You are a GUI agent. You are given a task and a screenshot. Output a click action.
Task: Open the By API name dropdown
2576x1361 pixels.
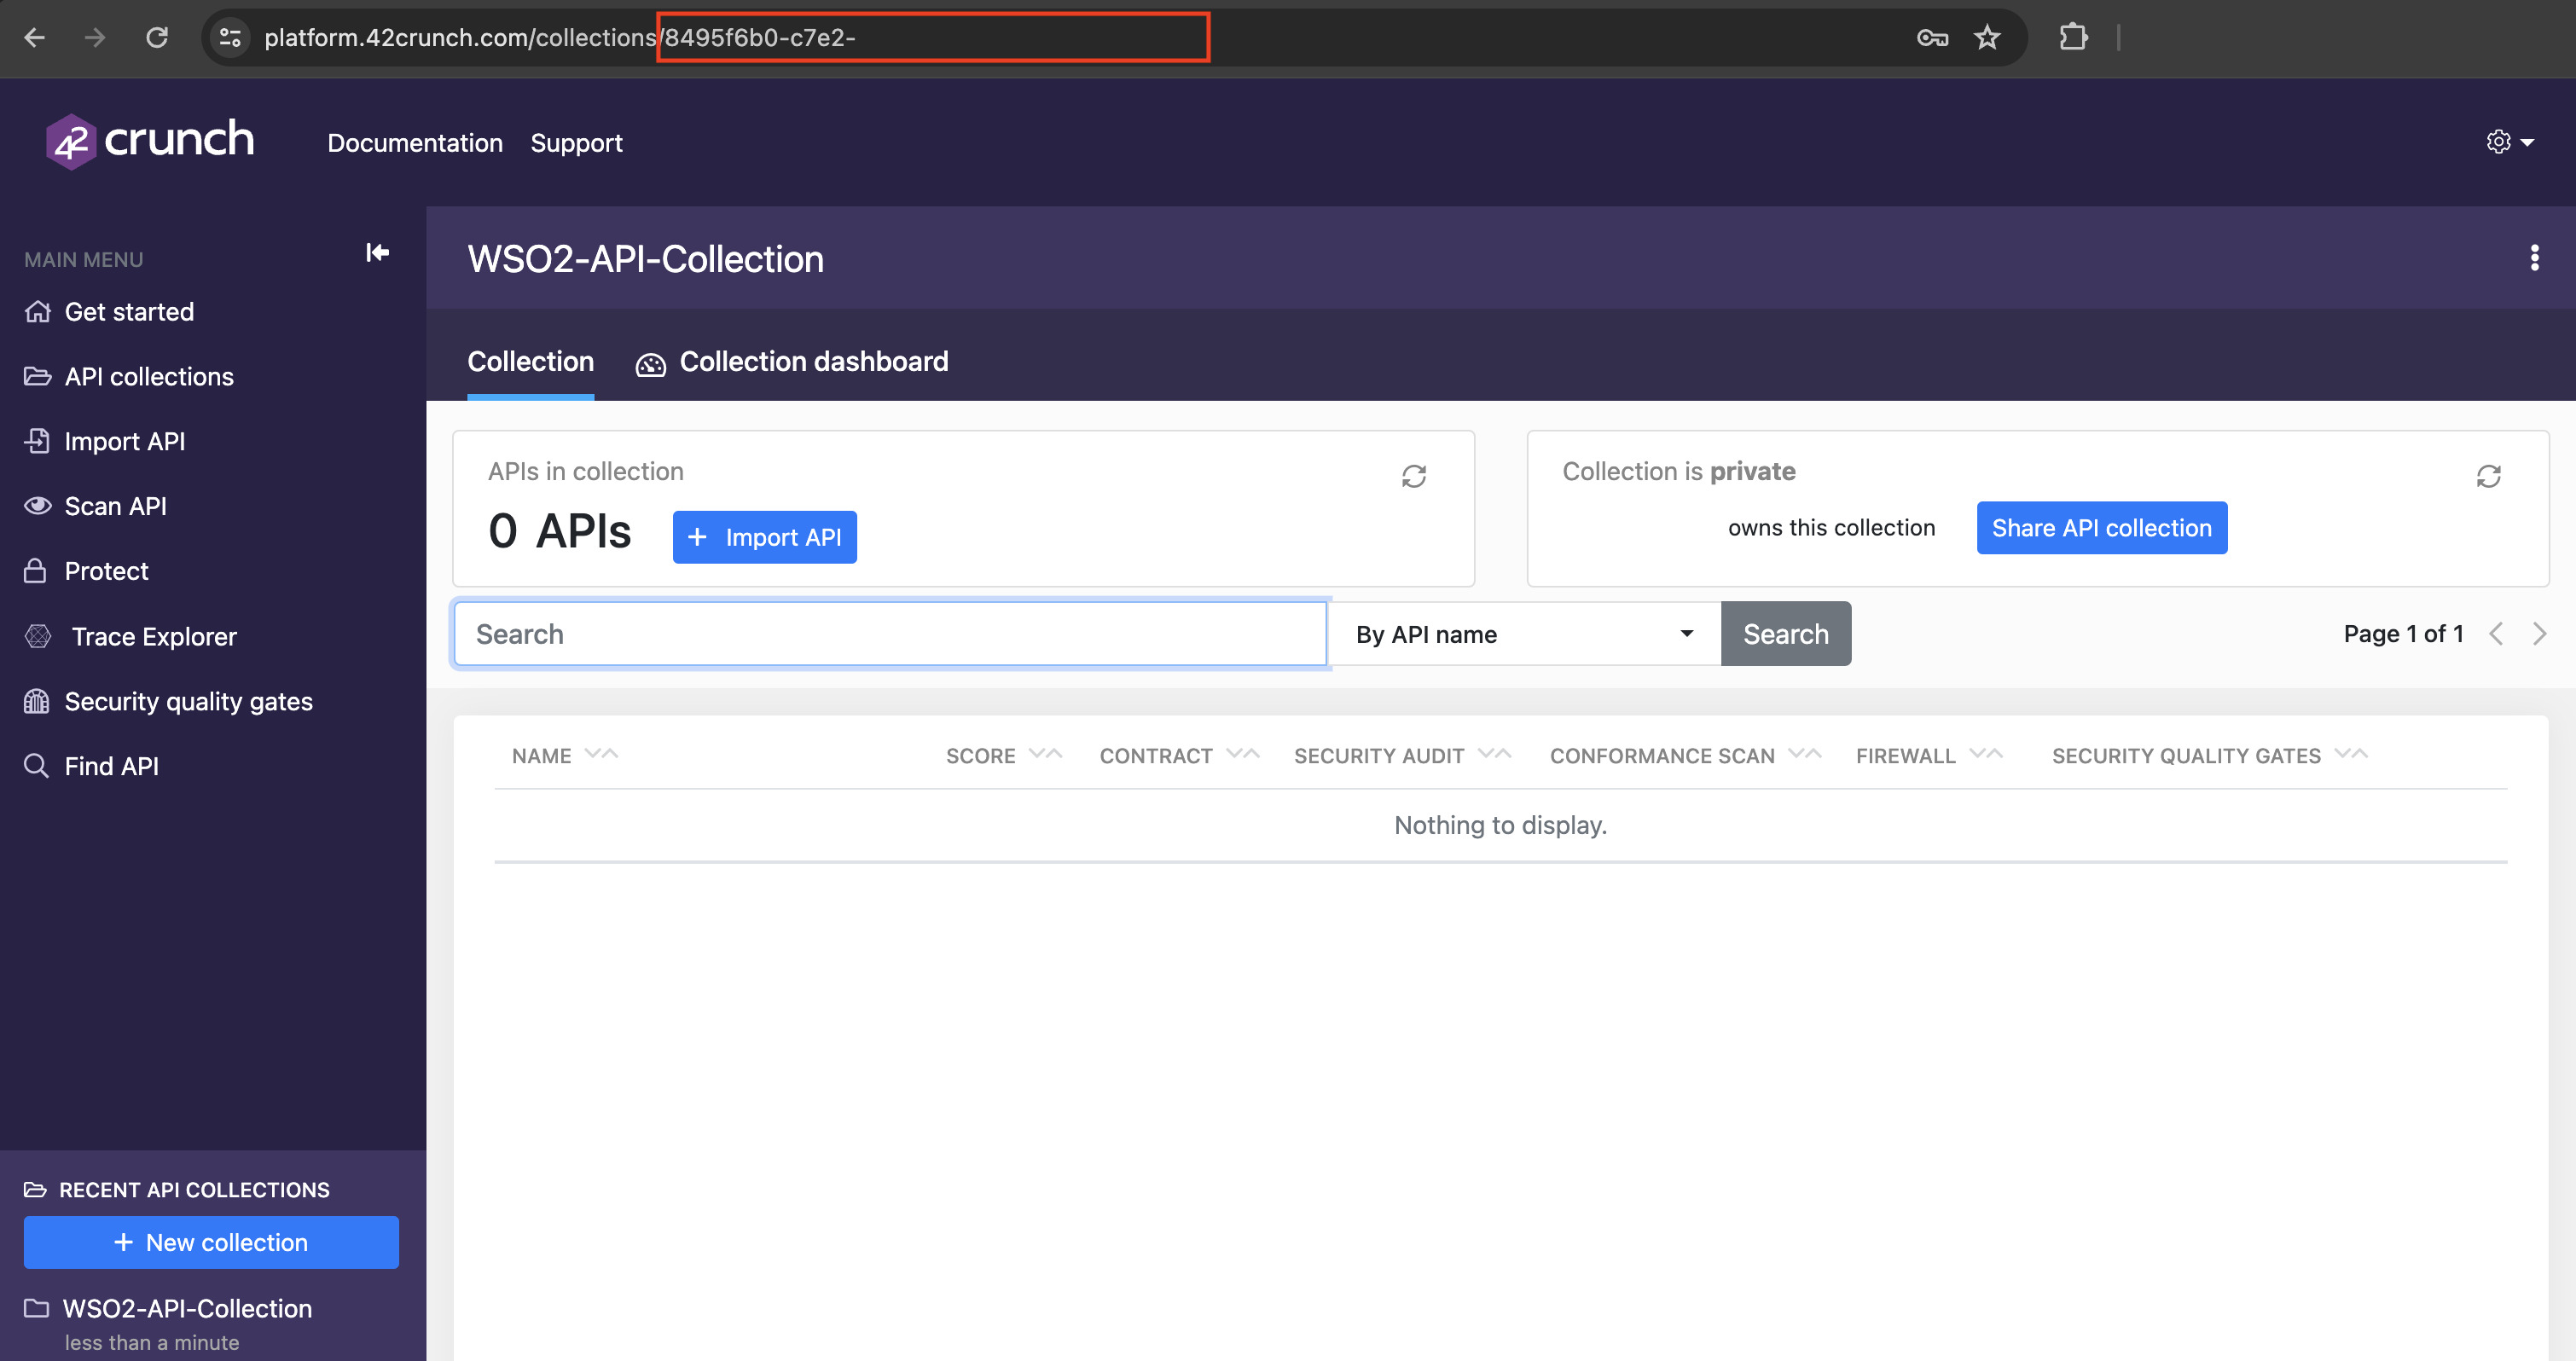click(x=1523, y=634)
